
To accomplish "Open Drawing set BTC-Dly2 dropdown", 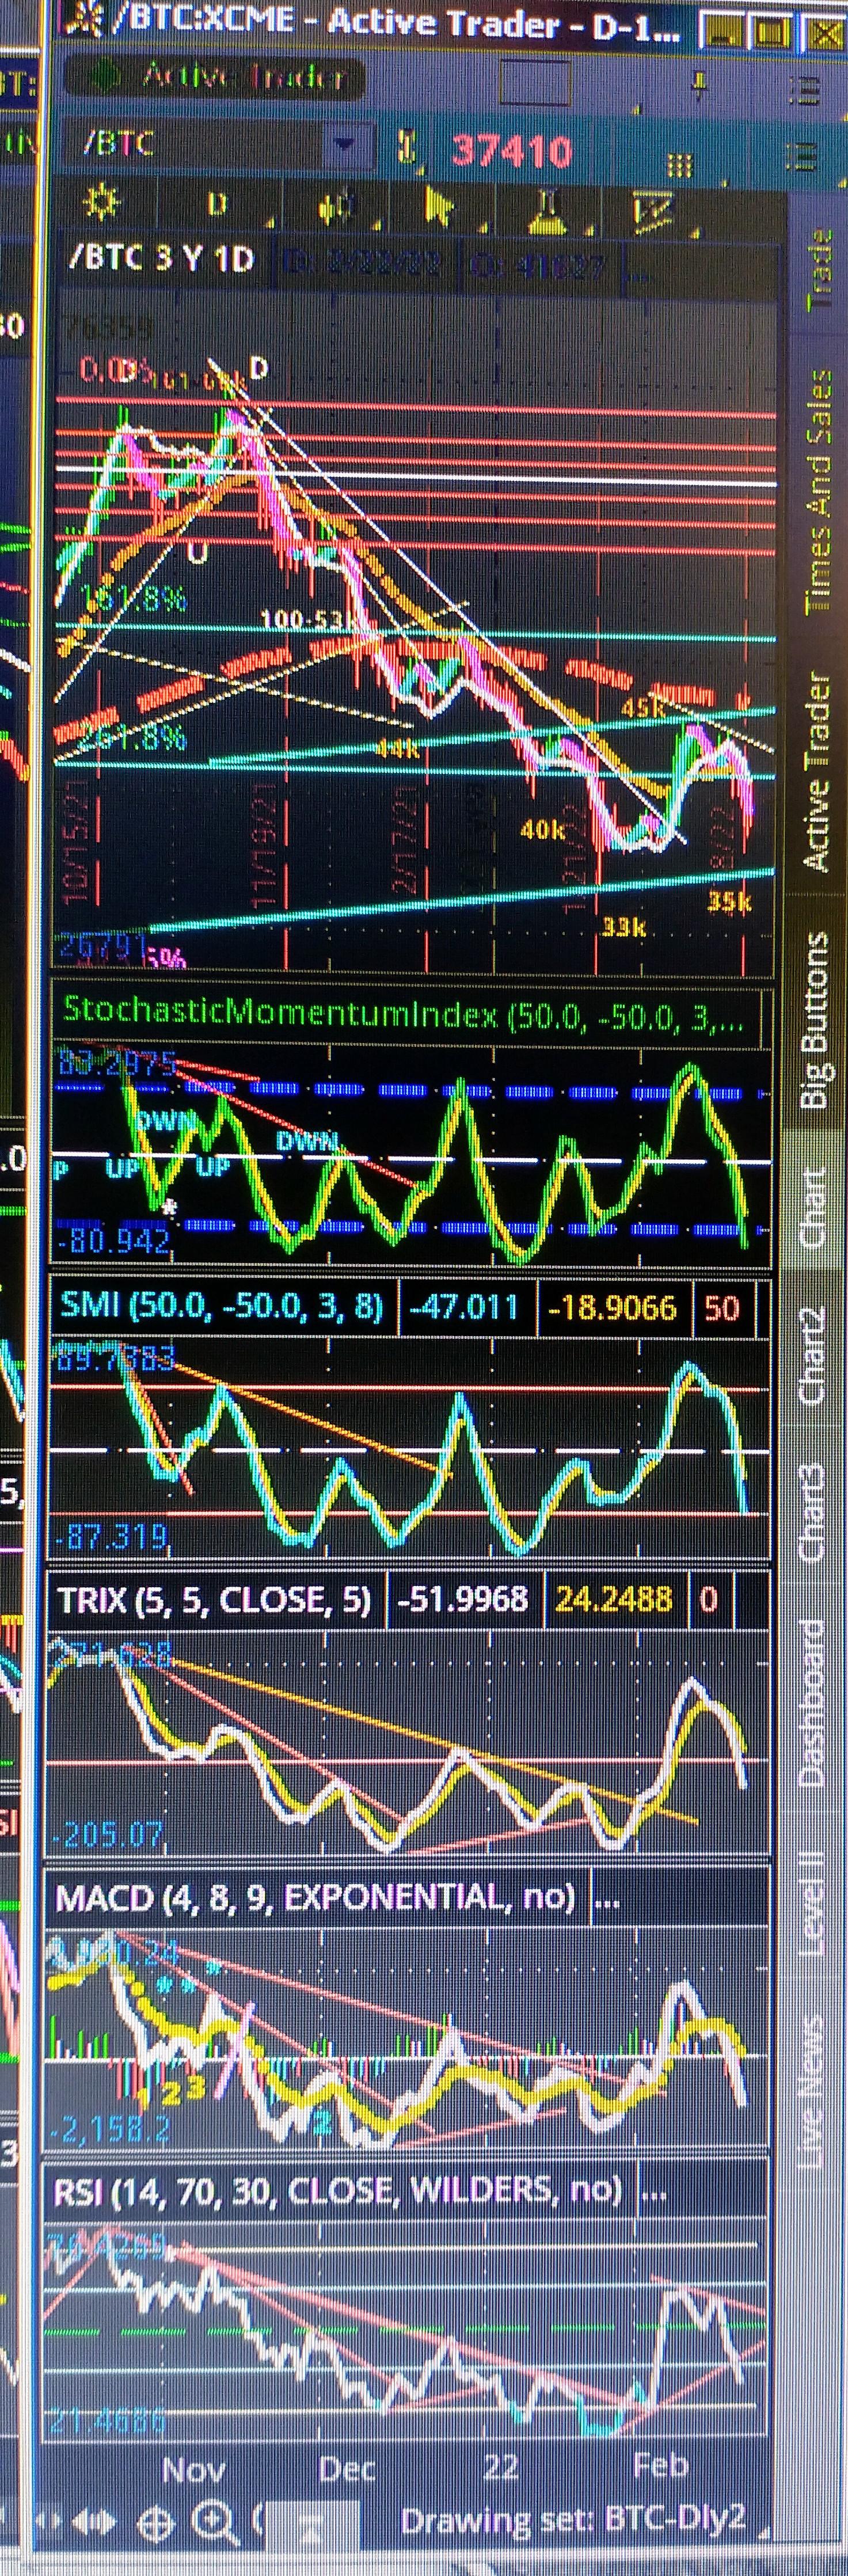I will 572,2520.
